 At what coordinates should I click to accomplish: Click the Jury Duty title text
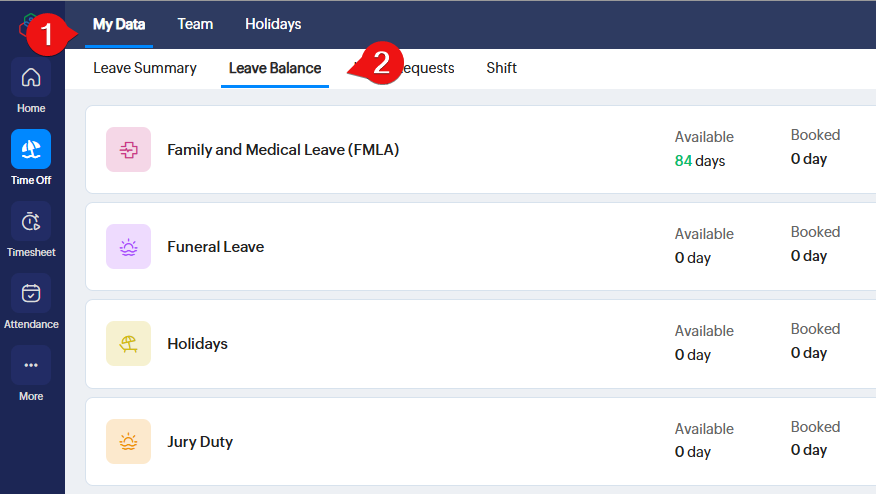200,441
